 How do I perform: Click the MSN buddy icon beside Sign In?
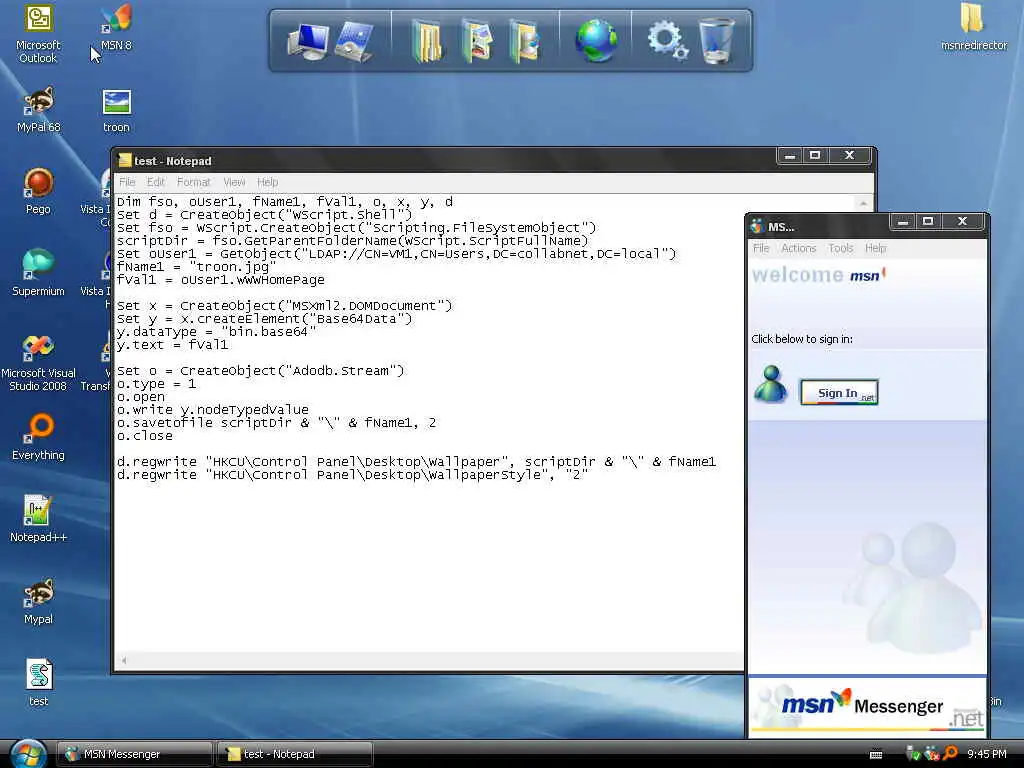(x=771, y=385)
